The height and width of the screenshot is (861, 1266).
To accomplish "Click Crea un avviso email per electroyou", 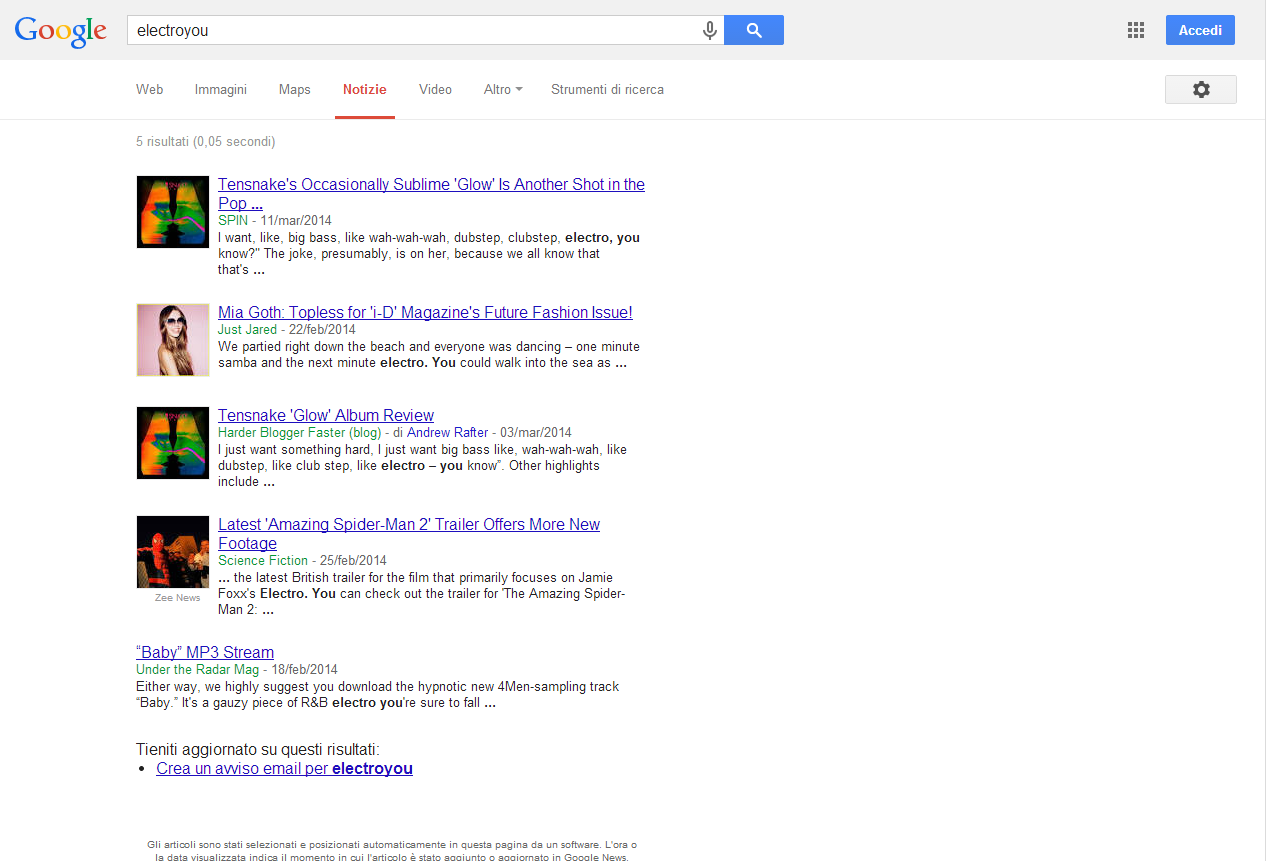I will (x=284, y=769).
